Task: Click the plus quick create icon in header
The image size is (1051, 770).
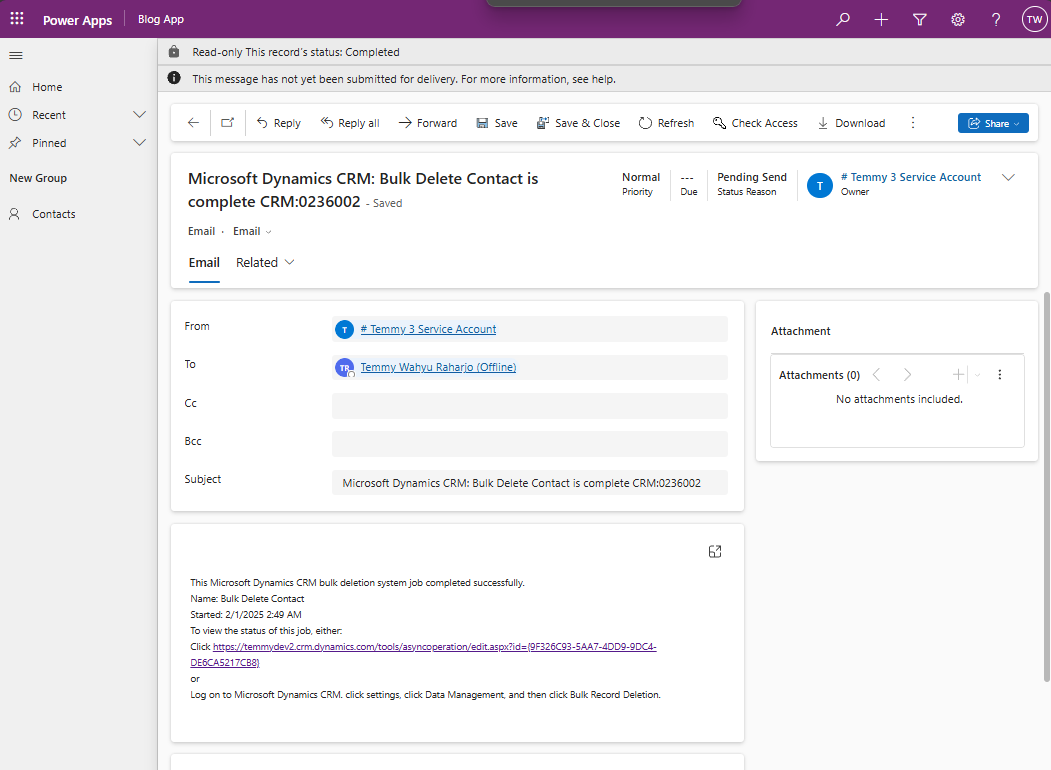Action: [x=881, y=19]
